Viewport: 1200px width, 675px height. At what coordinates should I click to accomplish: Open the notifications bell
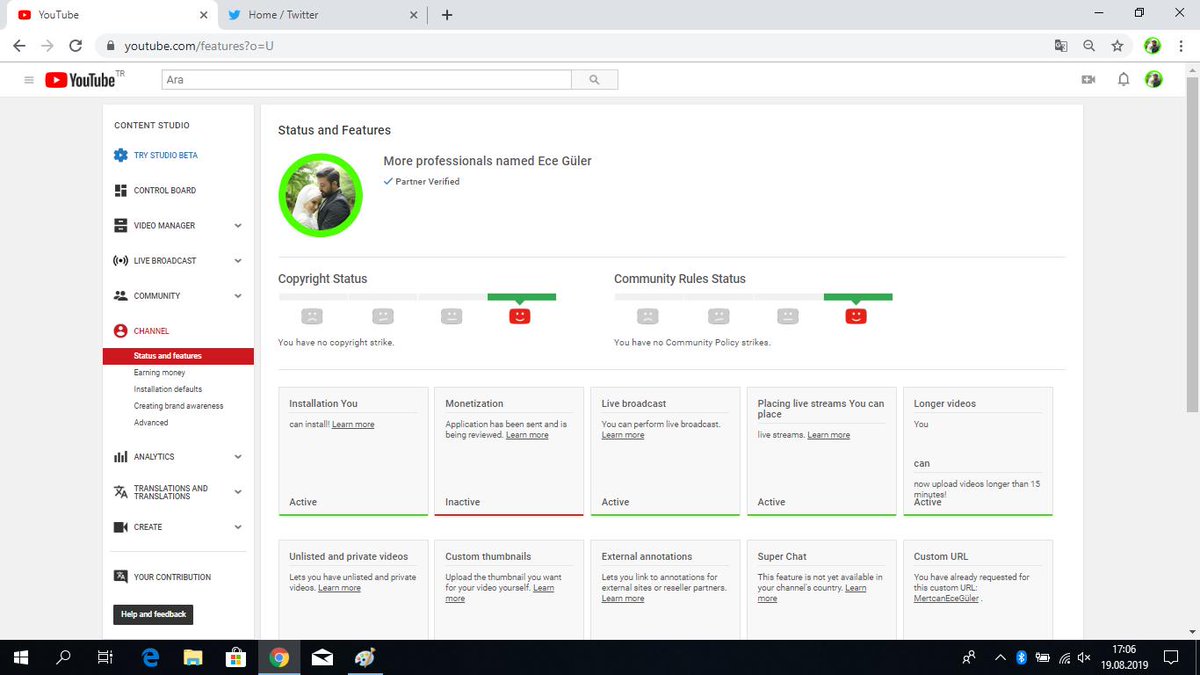(1123, 80)
